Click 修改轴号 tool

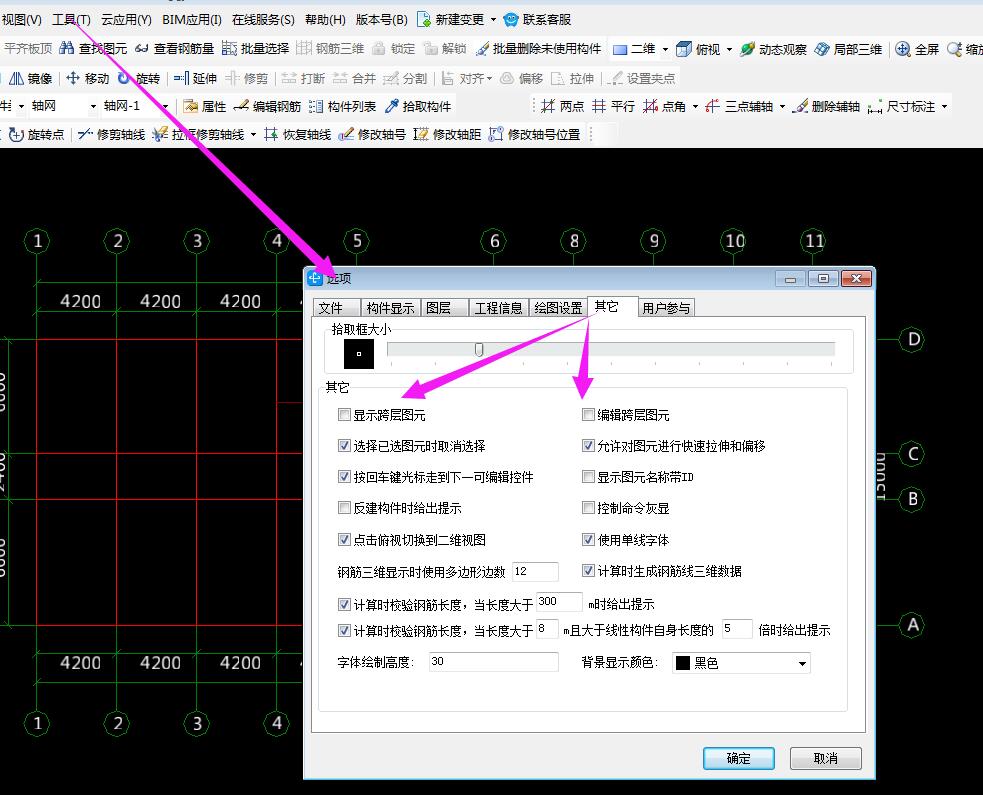(372, 134)
